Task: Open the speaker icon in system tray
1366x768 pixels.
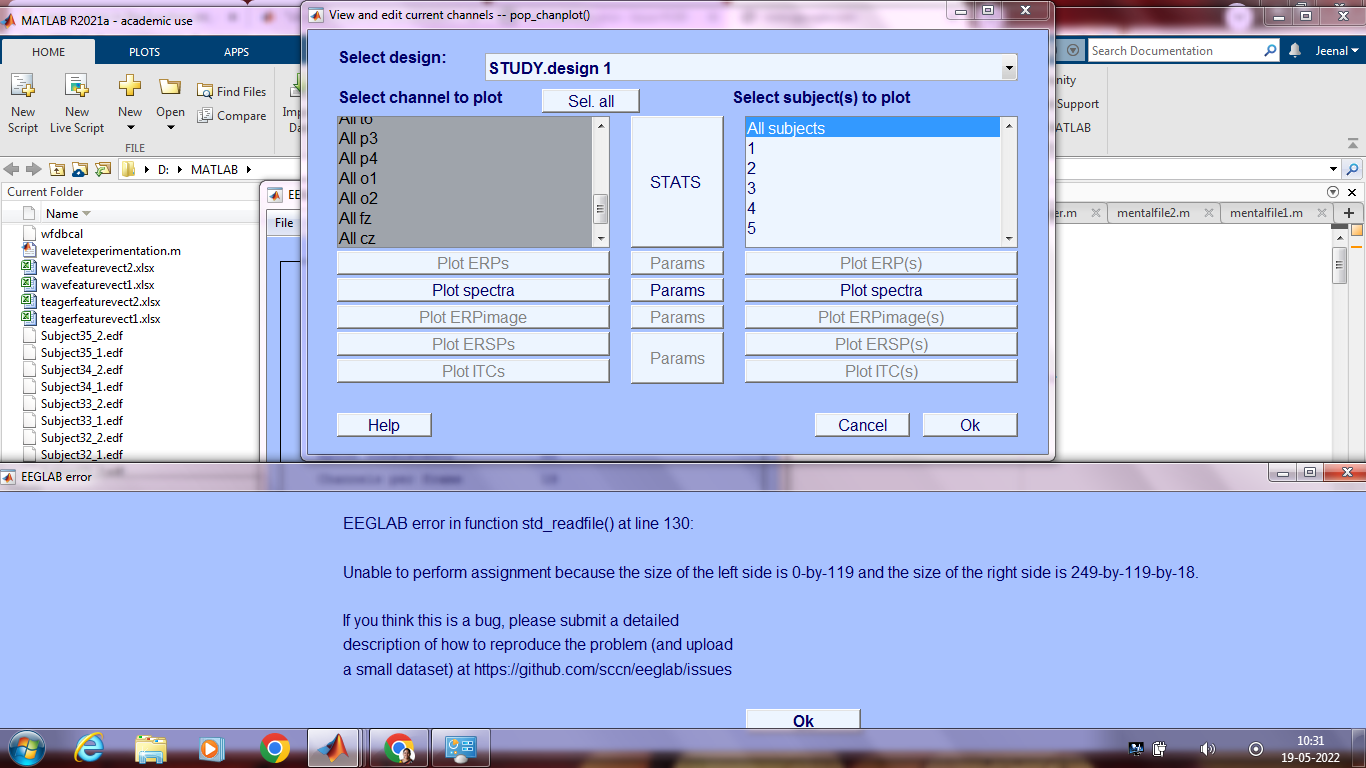Action: coord(1205,747)
